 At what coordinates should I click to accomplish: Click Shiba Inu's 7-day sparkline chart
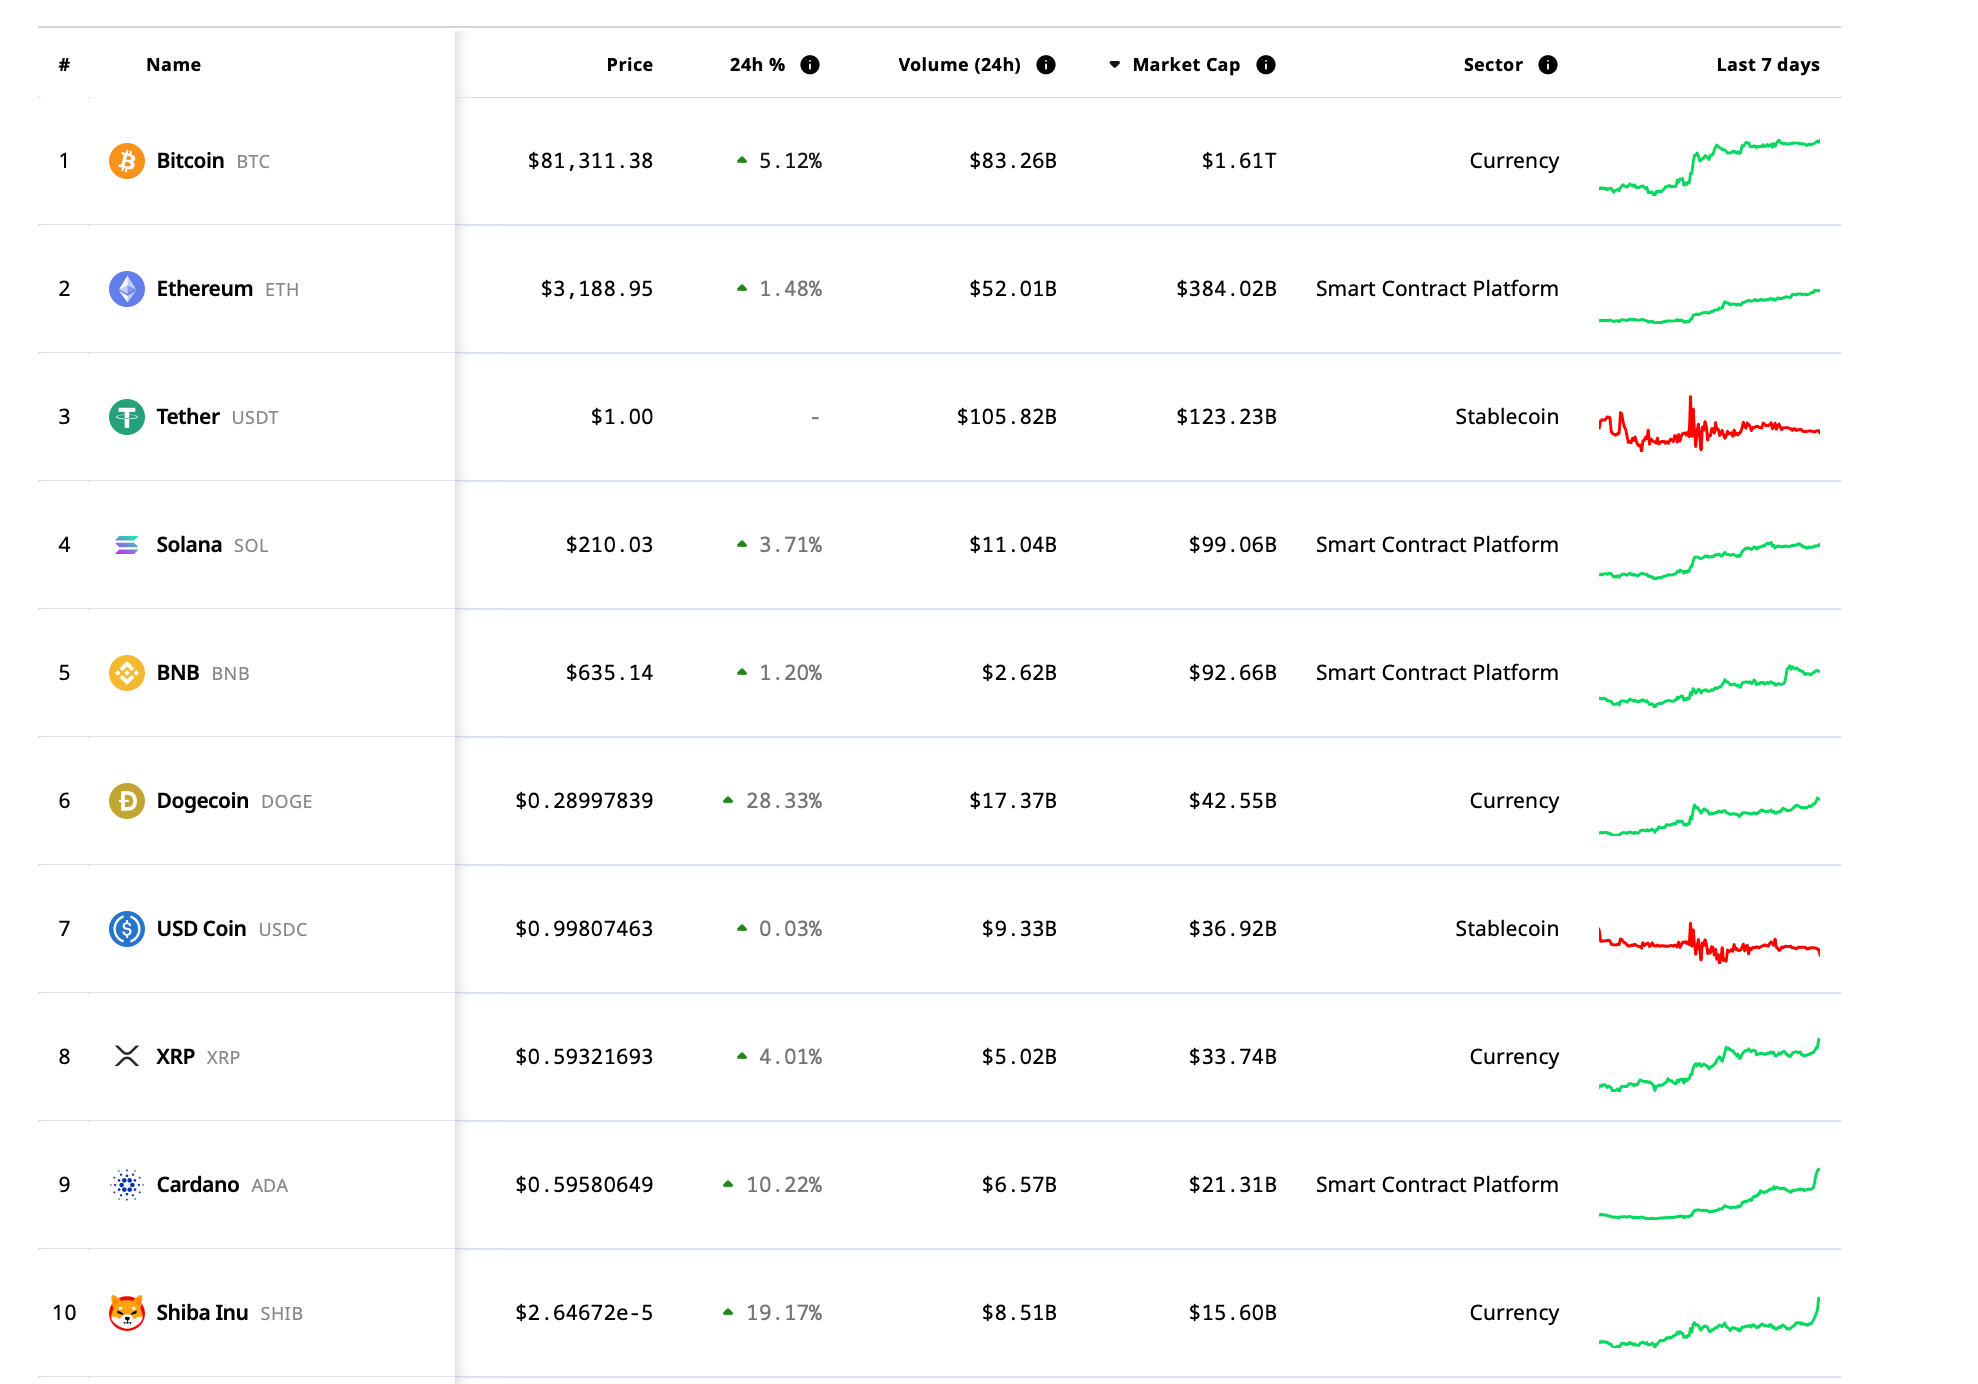point(1709,1322)
